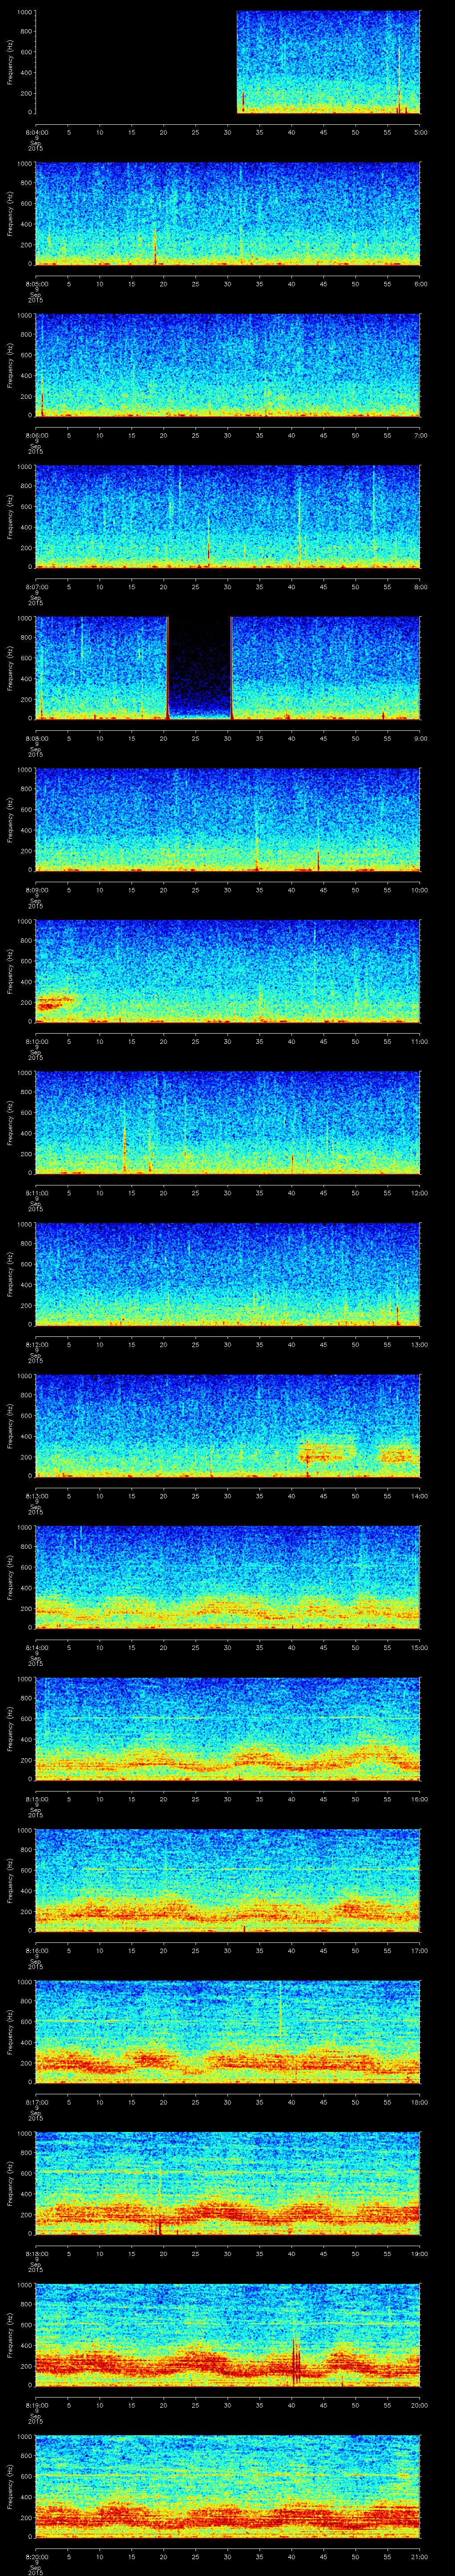Click the 8:10:00 start time label
The image size is (455, 2576).
tap(36, 1041)
